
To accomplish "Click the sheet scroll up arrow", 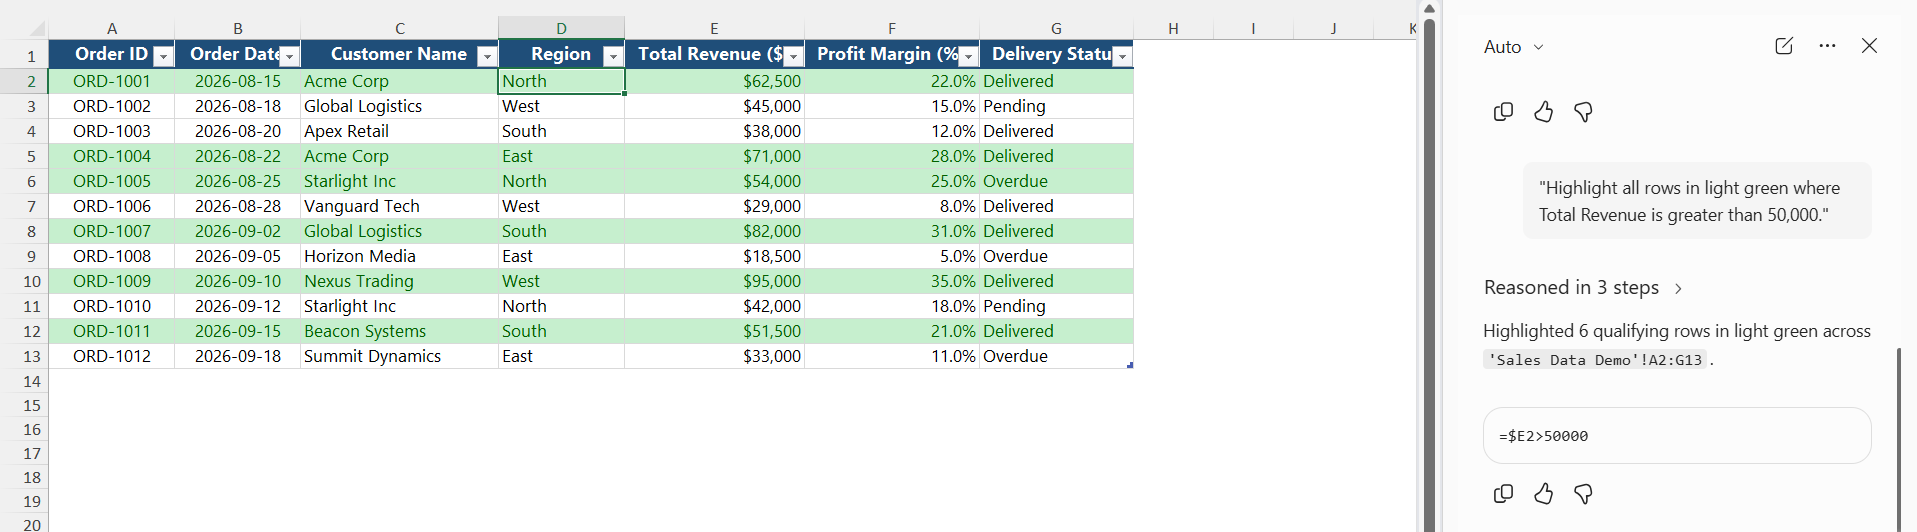I will (1430, 8).
